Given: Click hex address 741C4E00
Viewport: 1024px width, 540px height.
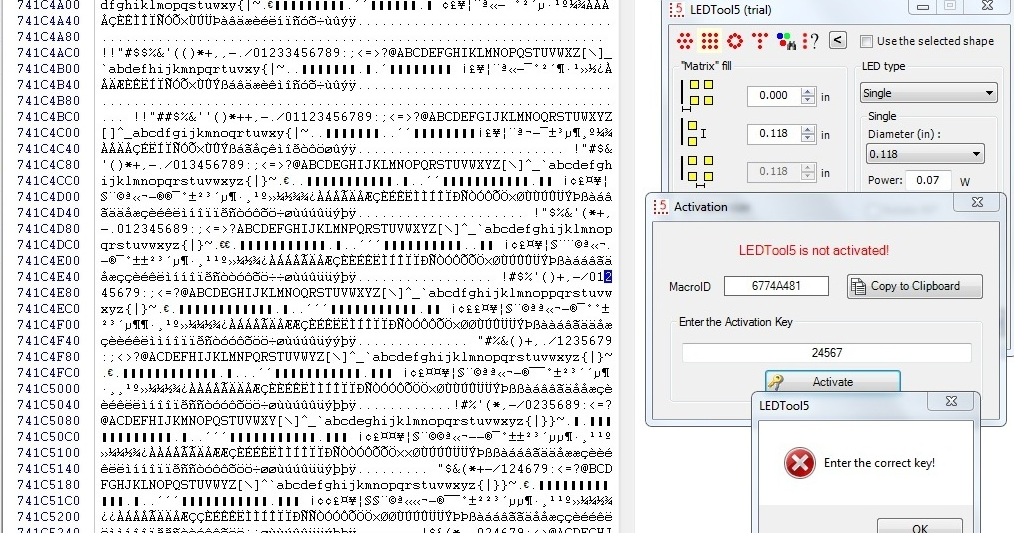Looking at the screenshot, I should (x=49, y=261).
